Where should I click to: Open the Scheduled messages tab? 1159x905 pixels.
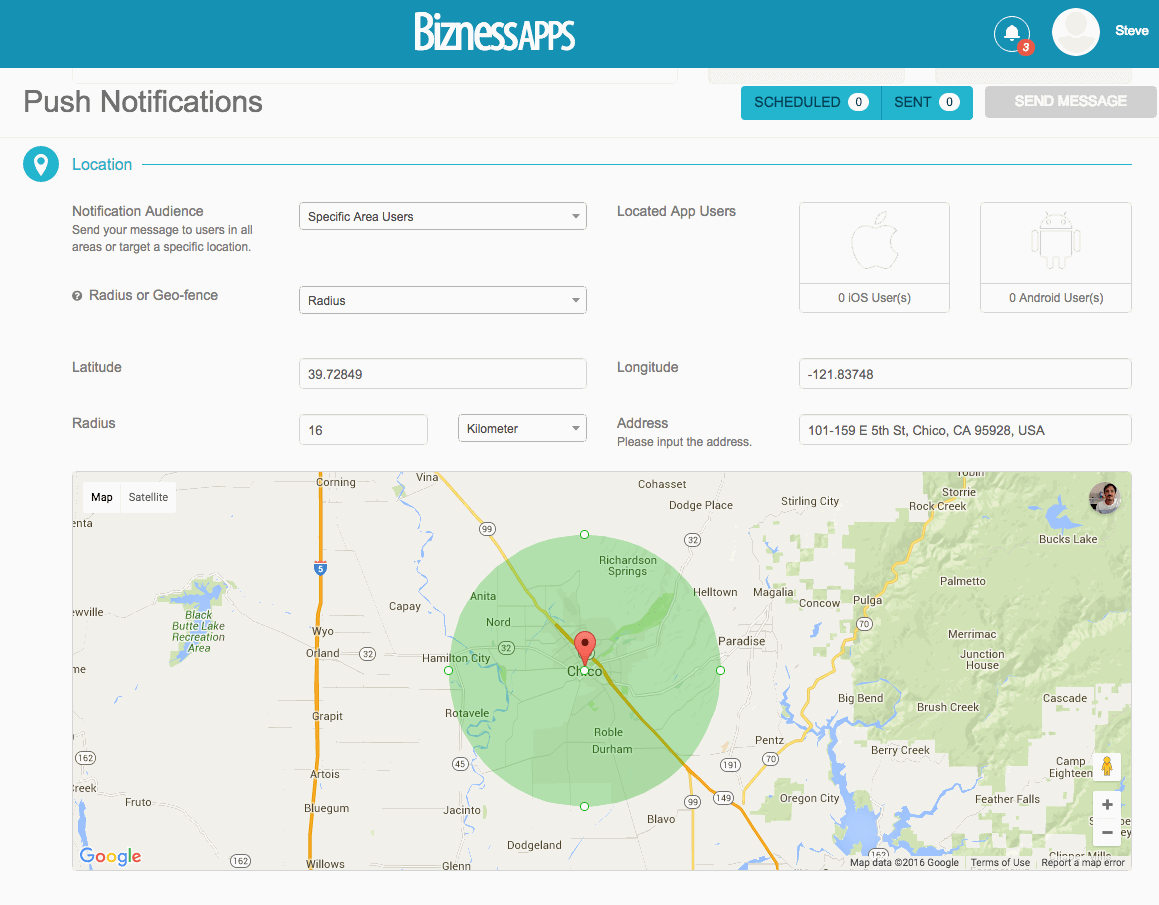tap(811, 102)
